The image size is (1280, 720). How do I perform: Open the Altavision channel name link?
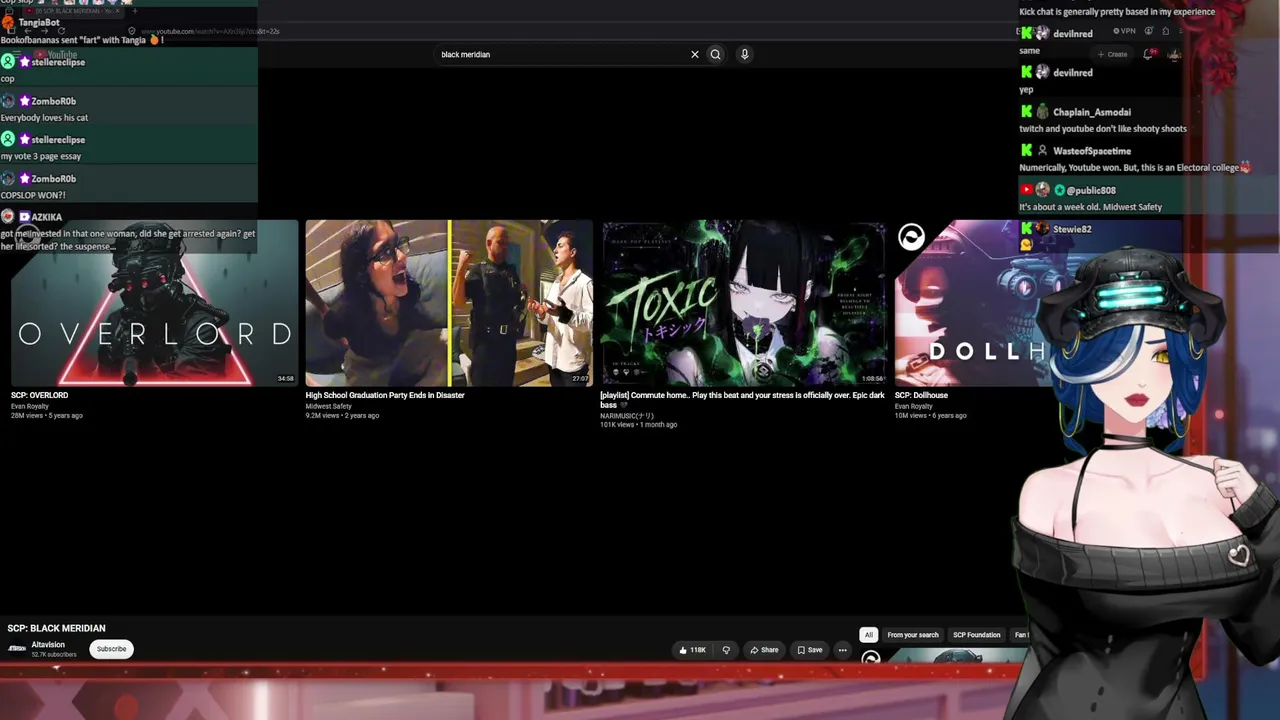[x=48, y=645]
